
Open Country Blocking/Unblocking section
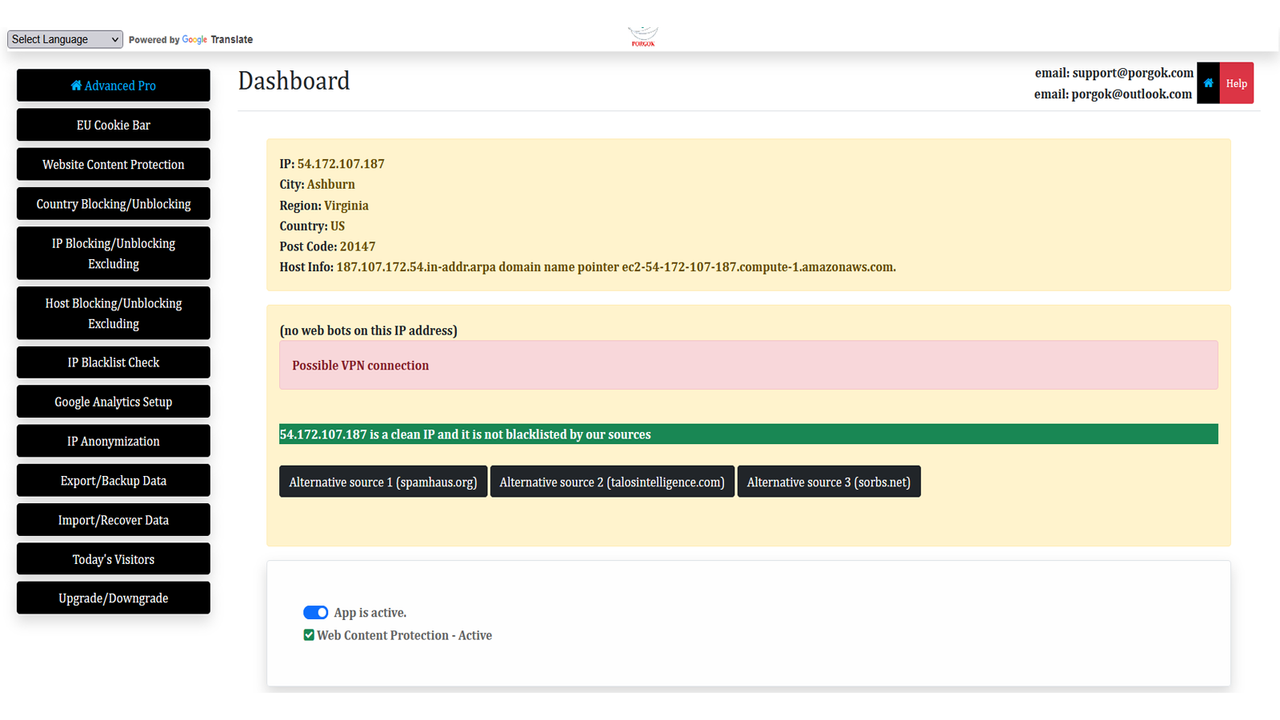(x=113, y=203)
